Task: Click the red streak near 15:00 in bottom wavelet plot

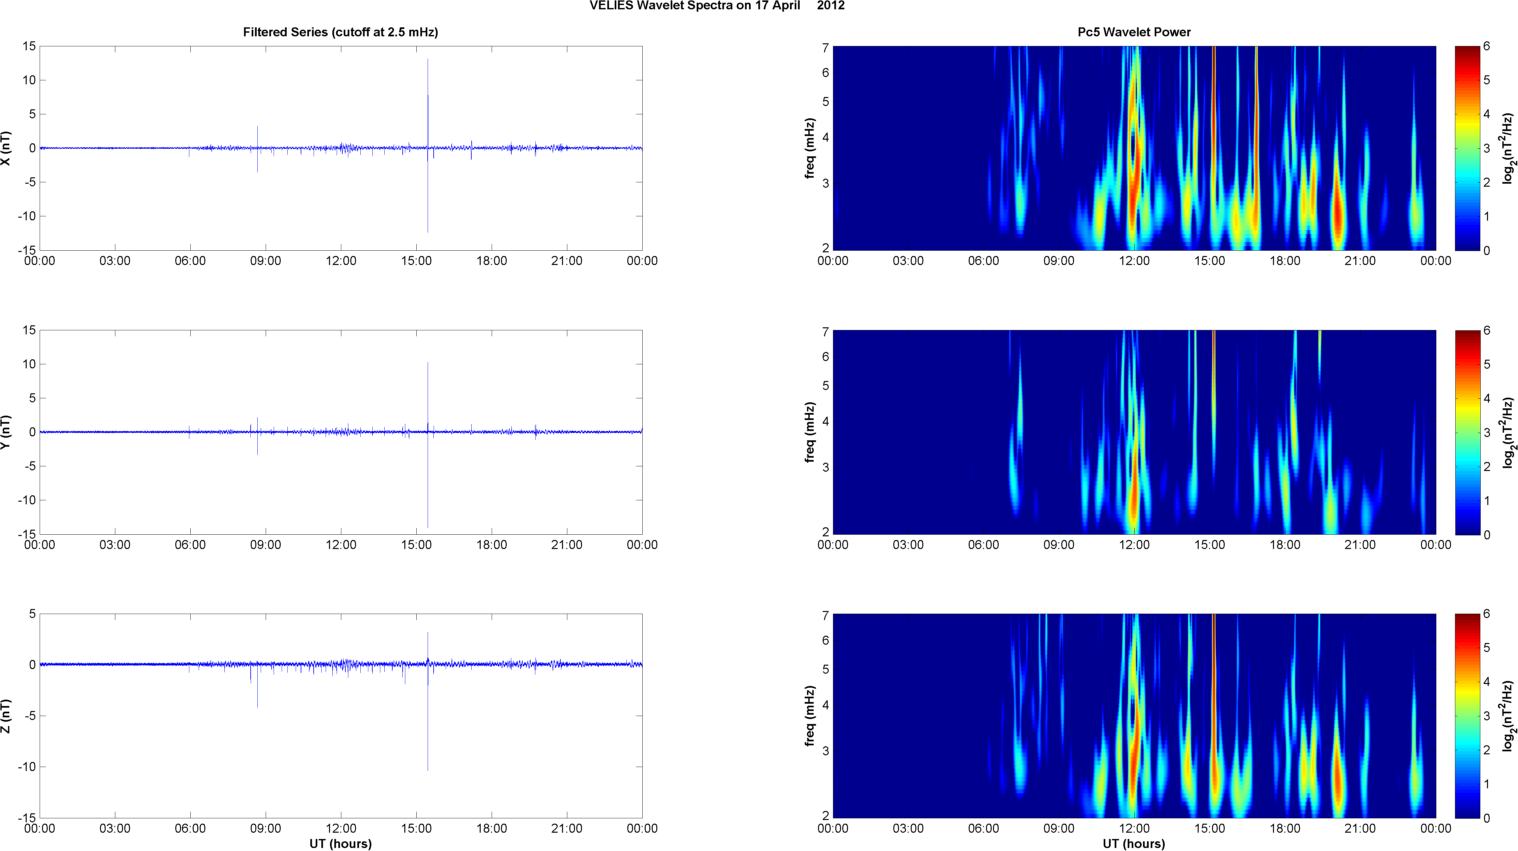Action: [1214, 700]
